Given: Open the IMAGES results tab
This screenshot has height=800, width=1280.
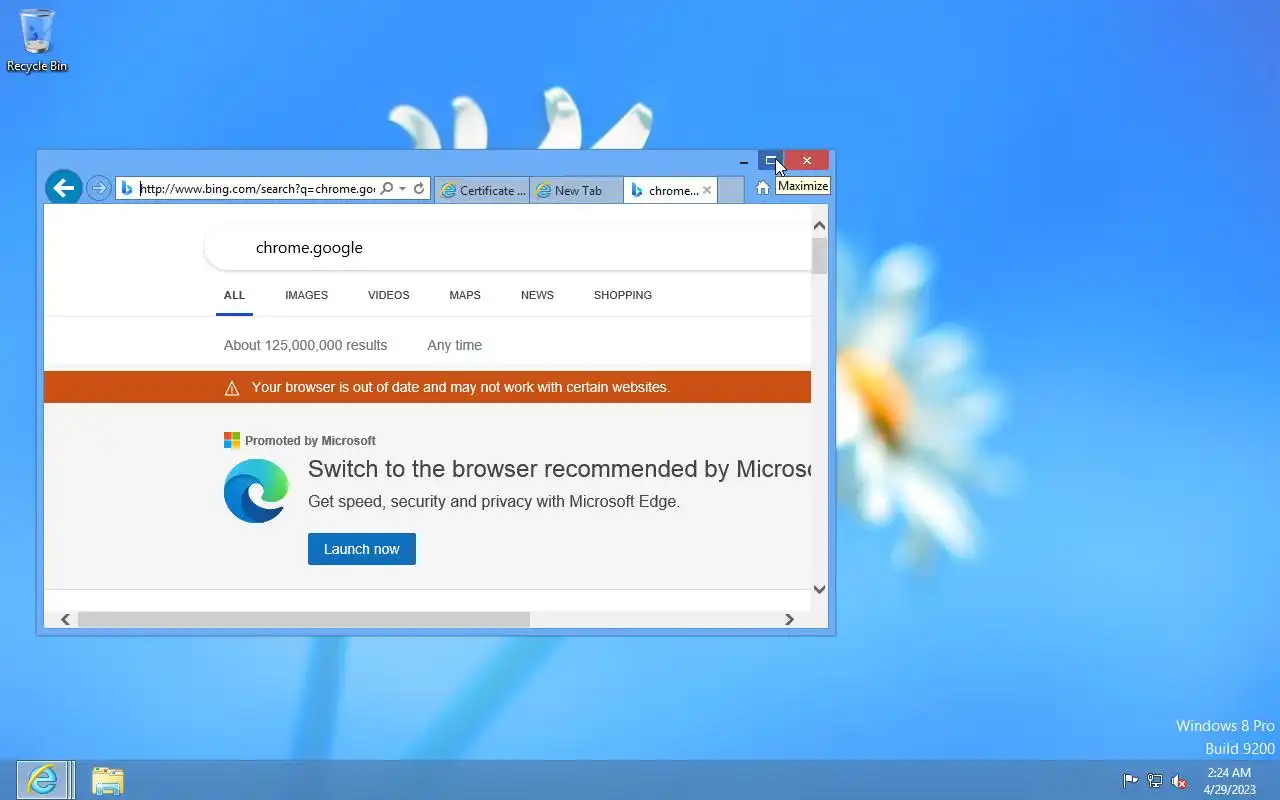Looking at the screenshot, I should 306,295.
